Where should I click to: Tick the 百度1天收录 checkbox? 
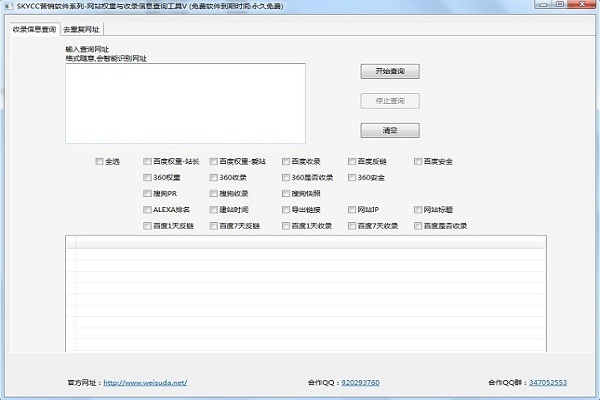tap(286, 226)
